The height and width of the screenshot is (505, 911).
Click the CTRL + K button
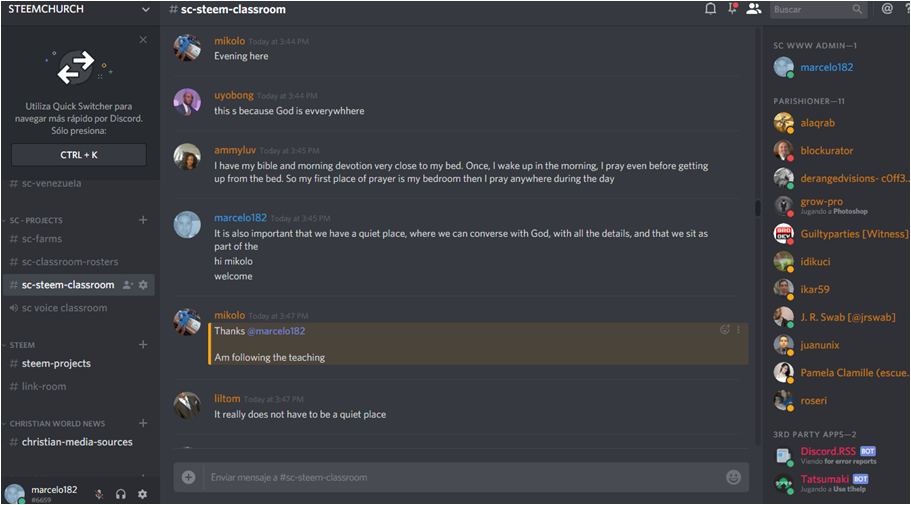[x=78, y=155]
